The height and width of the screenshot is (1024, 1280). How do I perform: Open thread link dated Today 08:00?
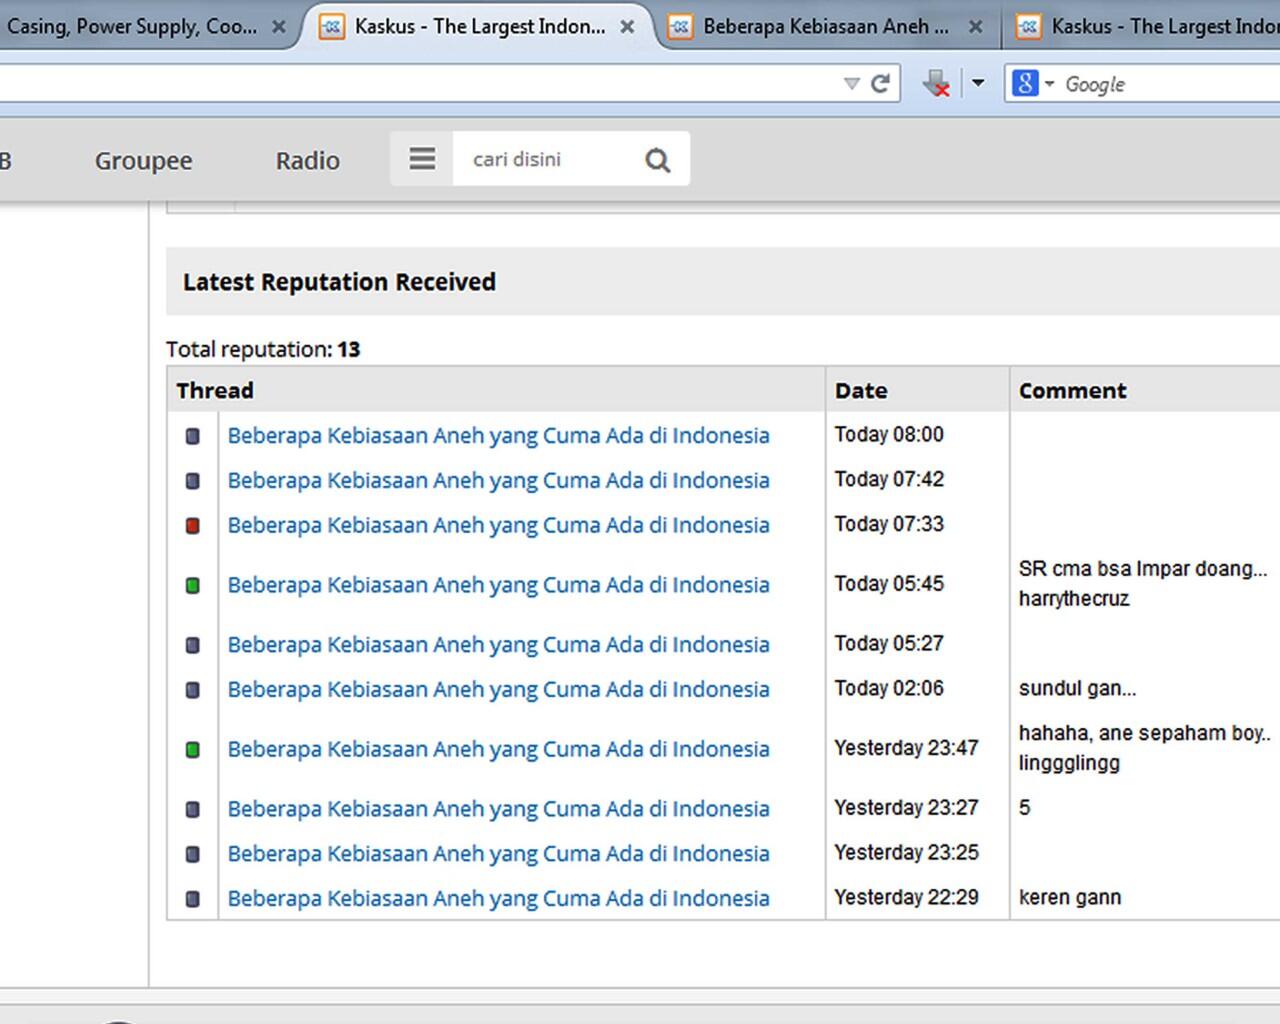(498, 436)
